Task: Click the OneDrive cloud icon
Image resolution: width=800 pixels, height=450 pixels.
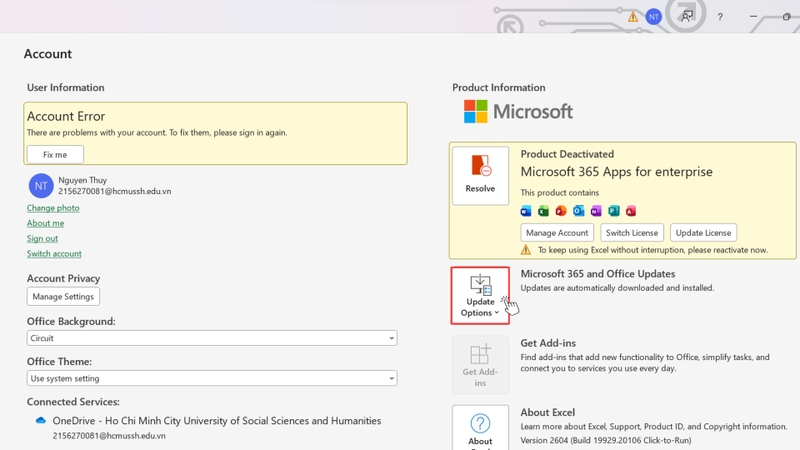Action: click(x=41, y=420)
